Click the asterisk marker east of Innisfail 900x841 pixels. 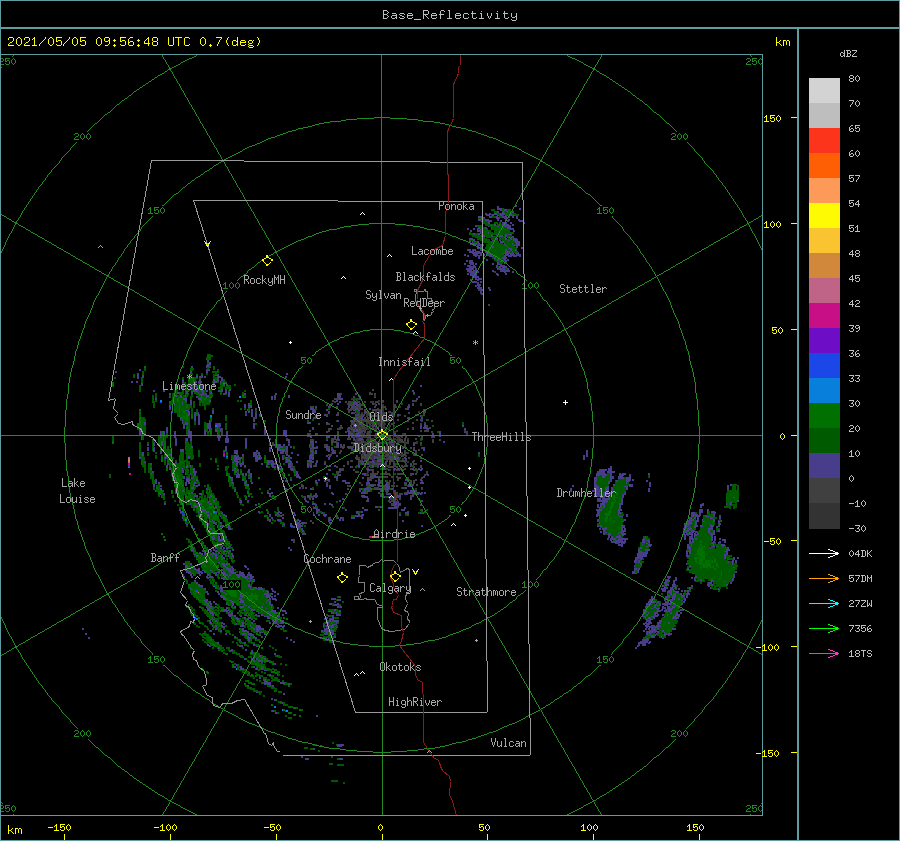475,343
